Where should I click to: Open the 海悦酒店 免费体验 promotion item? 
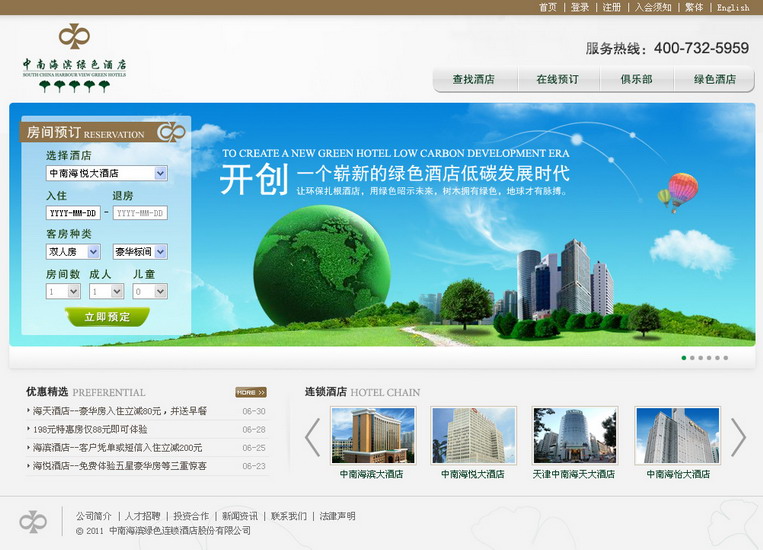pos(120,466)
